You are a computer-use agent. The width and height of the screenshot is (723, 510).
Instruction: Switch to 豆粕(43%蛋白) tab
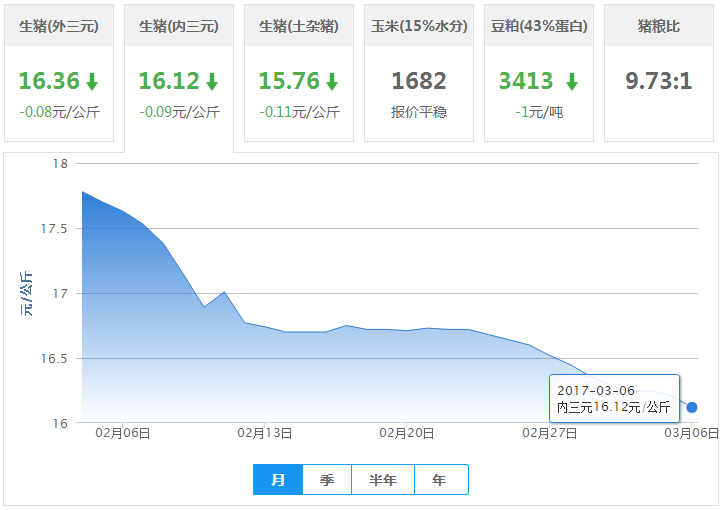pyautogui.click(x=539, y=27)
